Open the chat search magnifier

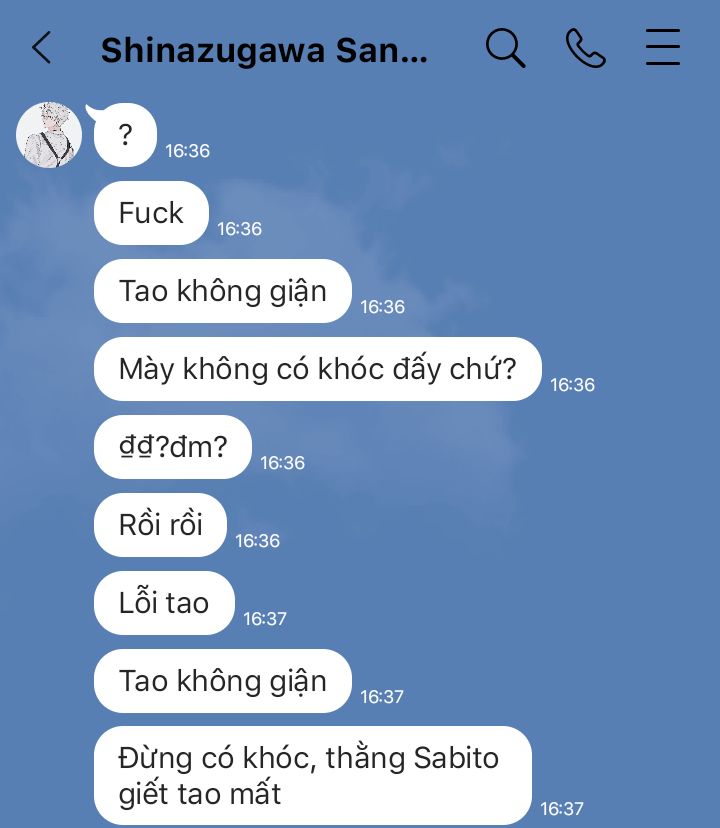click(506, 48)
